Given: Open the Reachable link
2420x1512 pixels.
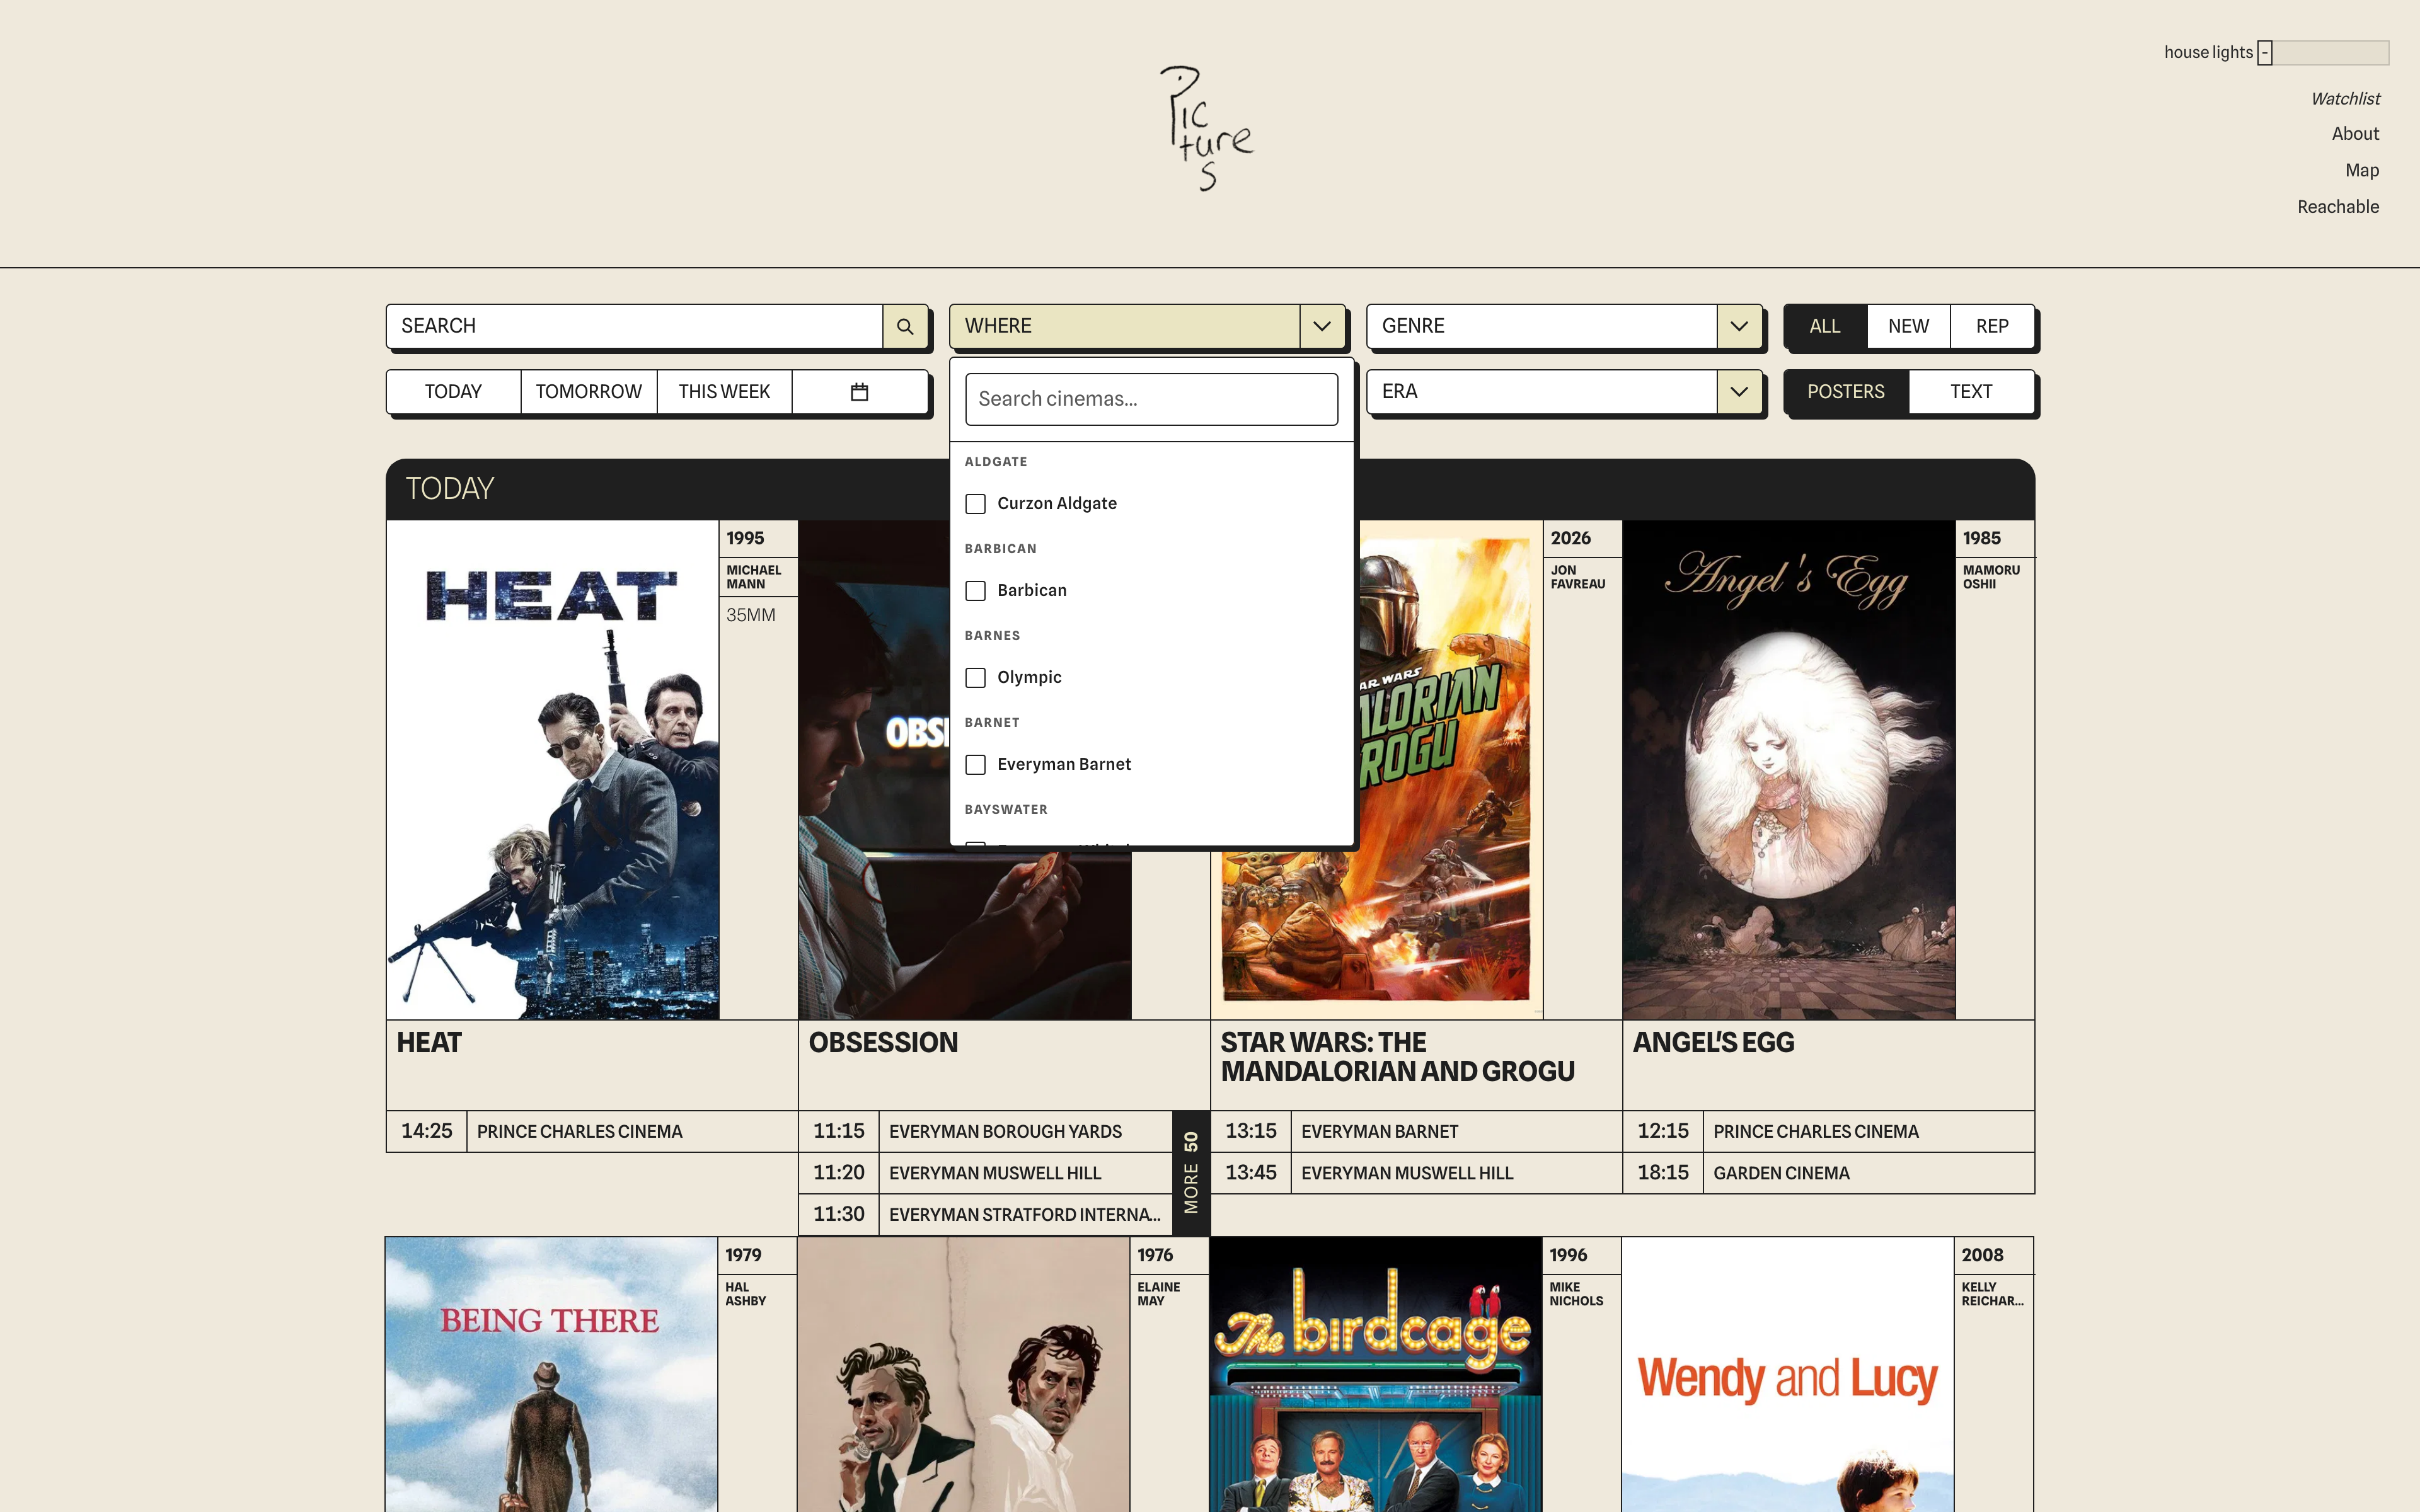Looking at the screenshot, I should [x=2338, y=207].
